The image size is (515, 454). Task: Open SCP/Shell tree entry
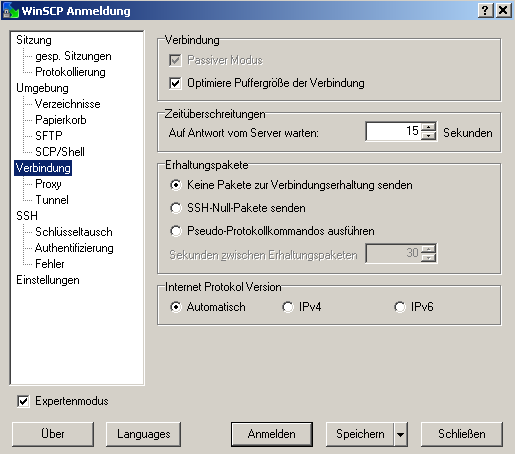click(60, 152)
